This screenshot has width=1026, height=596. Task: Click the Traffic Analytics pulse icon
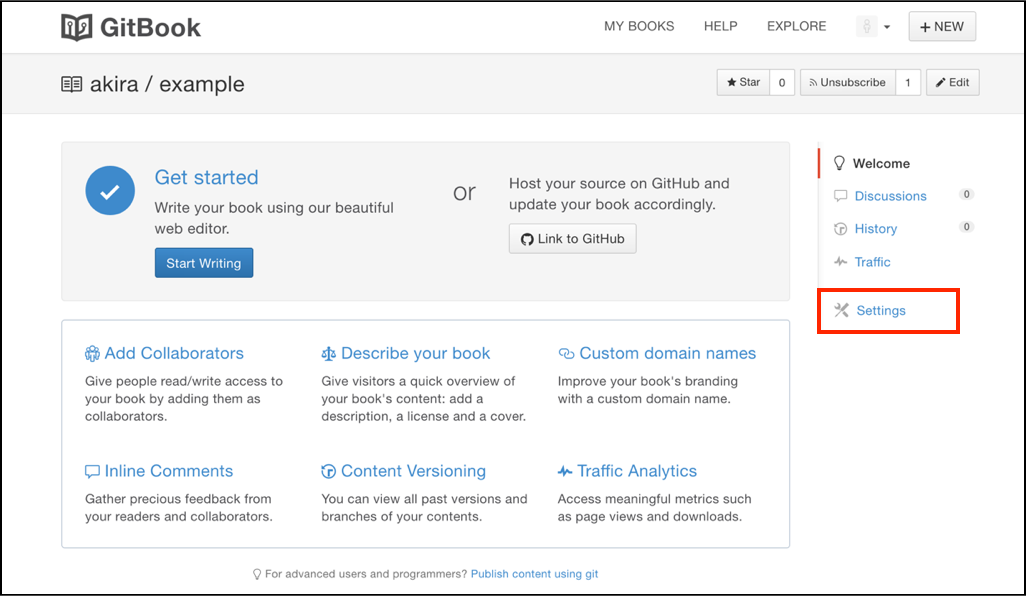565,471
